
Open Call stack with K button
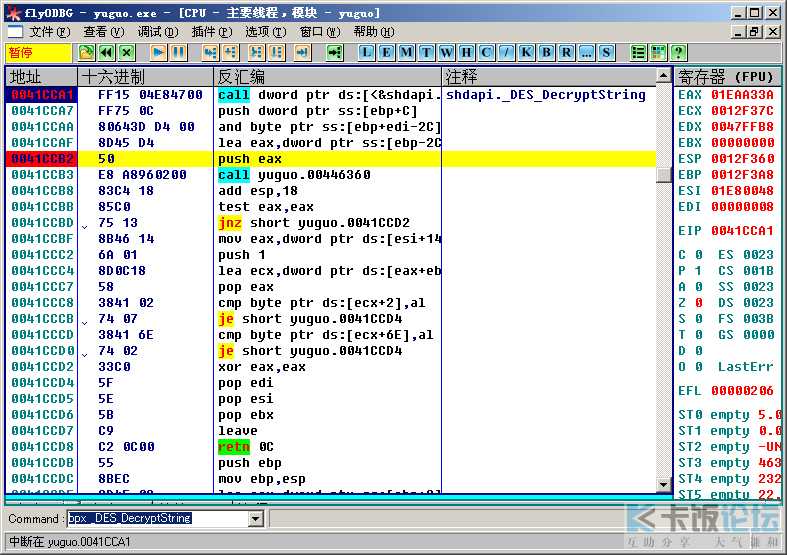tap(527, 53)
